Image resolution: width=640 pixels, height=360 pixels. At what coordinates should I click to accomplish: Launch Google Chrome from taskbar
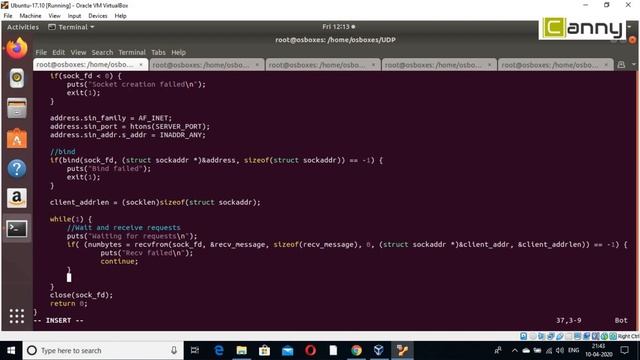(x=356, y=350)
